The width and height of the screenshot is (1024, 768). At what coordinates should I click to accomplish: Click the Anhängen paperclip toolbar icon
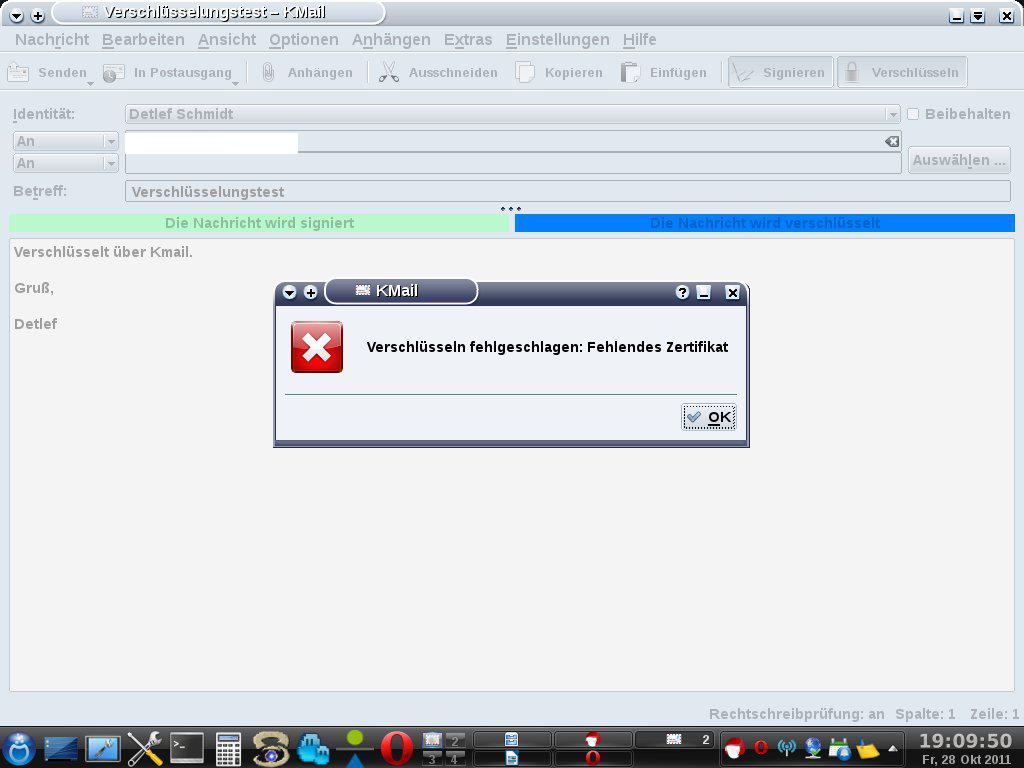pyautogui.click(x=268, y=72)
